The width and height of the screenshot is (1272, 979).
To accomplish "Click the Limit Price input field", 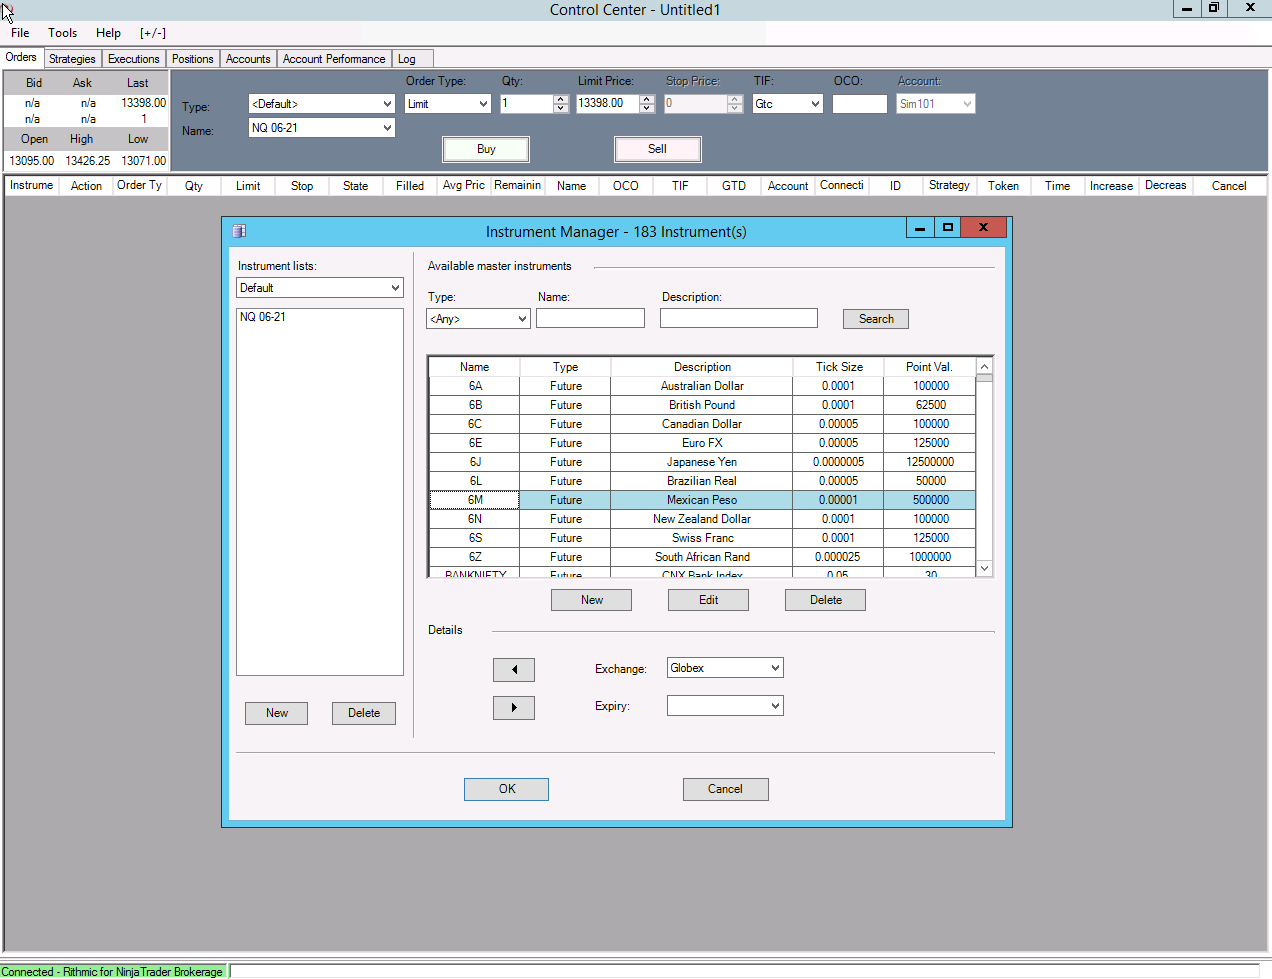I will (607, 104).
